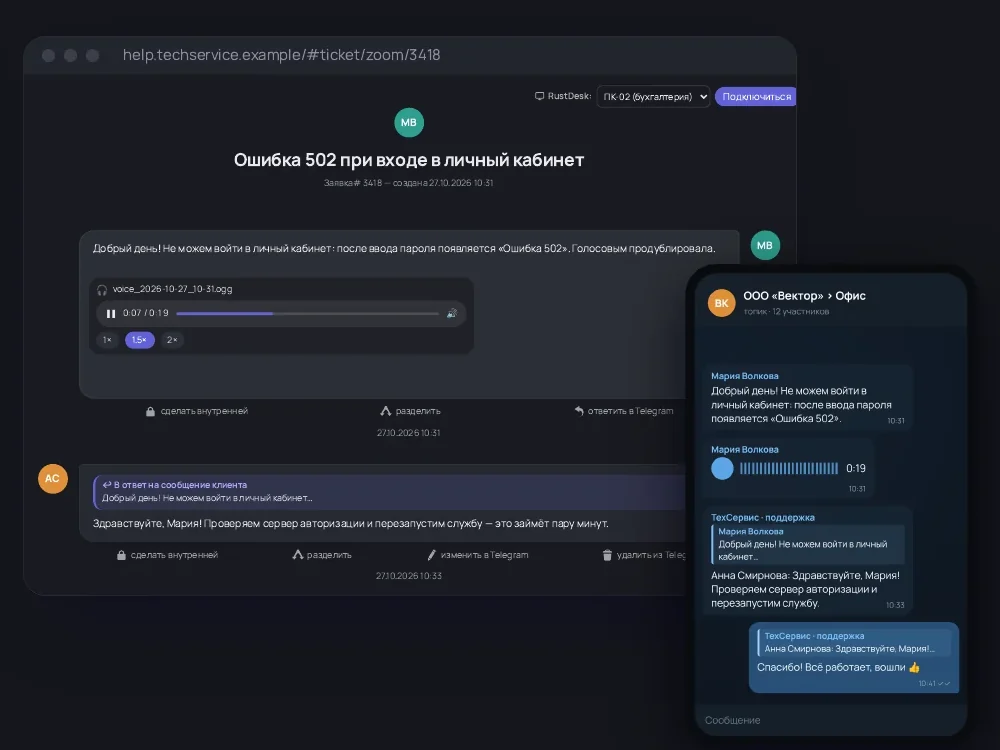The height and width of the screenshot is (750, 1000).
Task: Click the split icon under the first message
Action: click(x=386, y=411)
